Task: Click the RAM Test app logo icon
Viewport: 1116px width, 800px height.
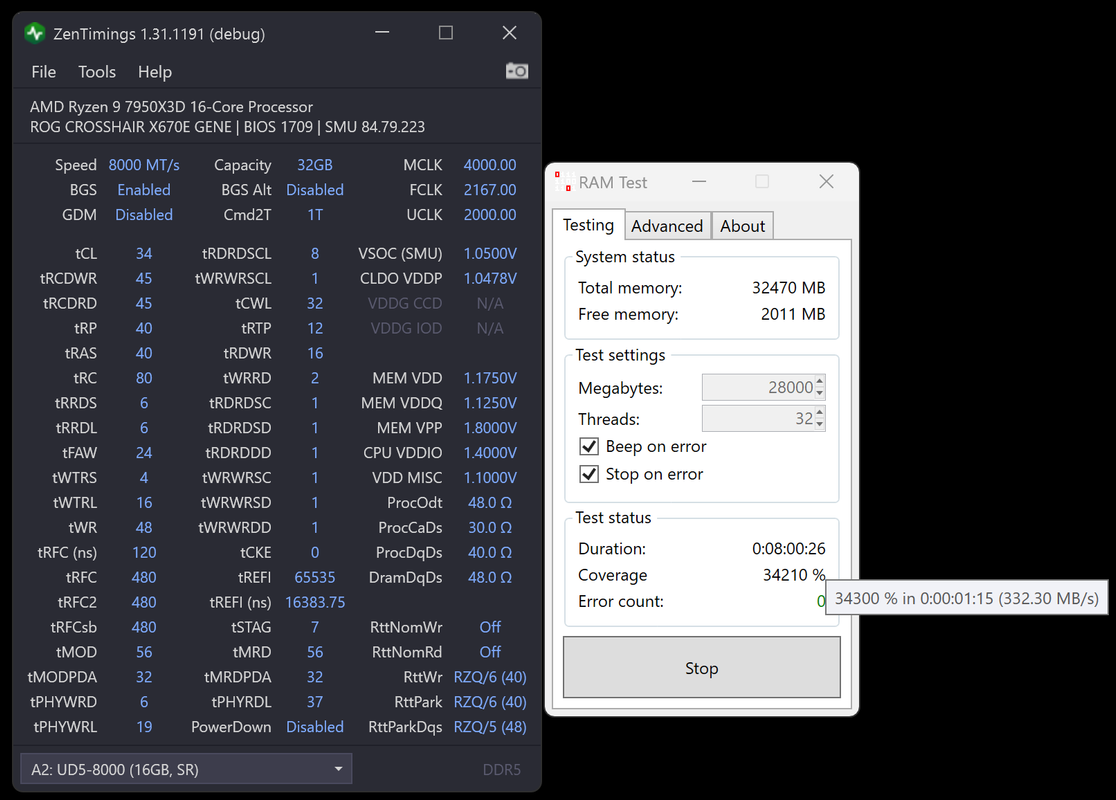Action: pos(564,182)
